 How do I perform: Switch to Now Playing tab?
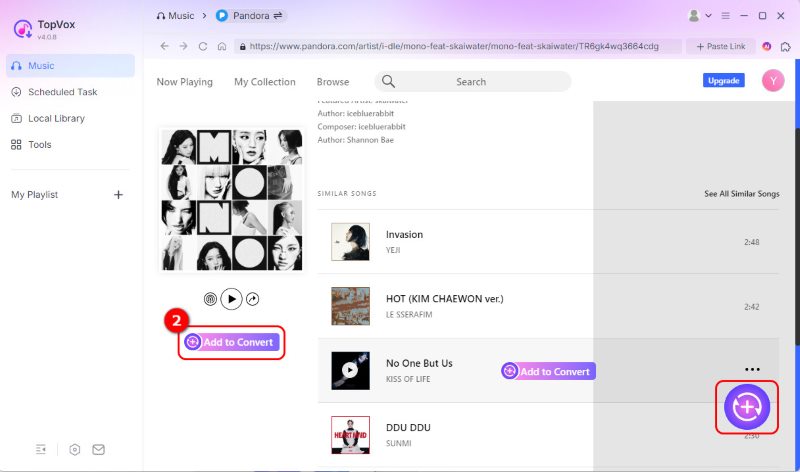(184, 82)
